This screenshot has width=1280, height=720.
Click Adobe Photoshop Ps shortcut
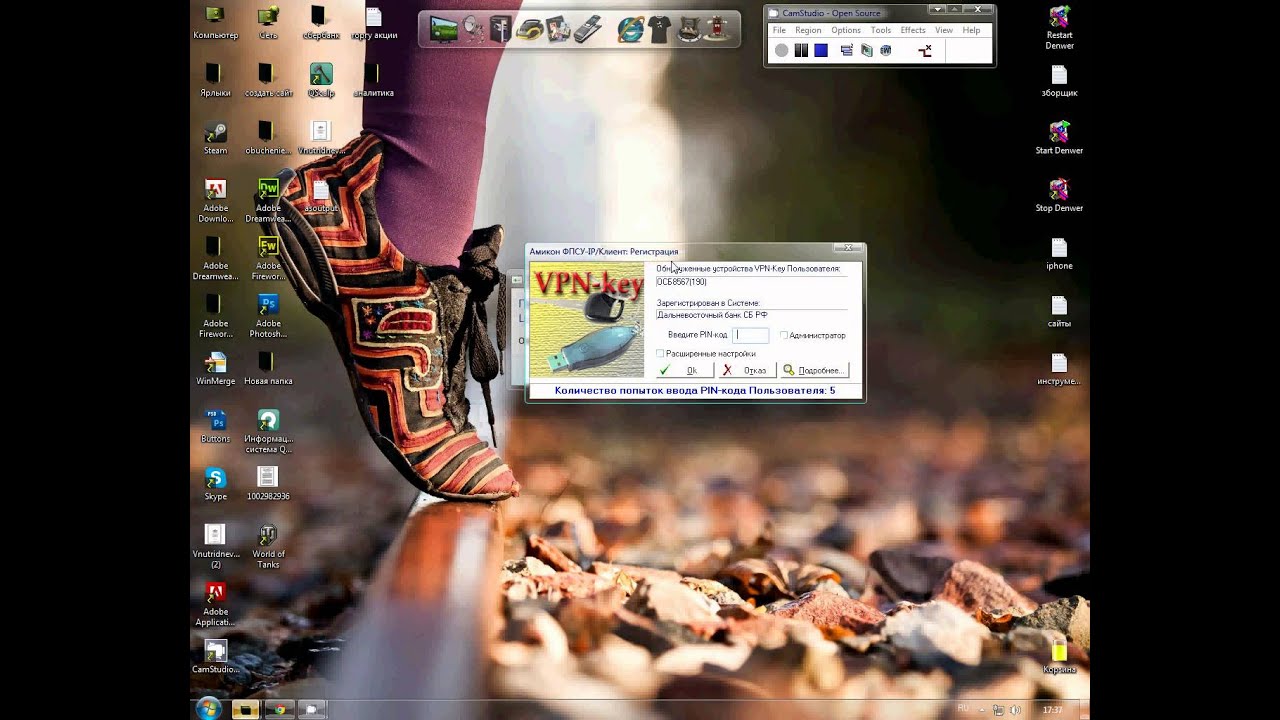[x=268, y=316]
